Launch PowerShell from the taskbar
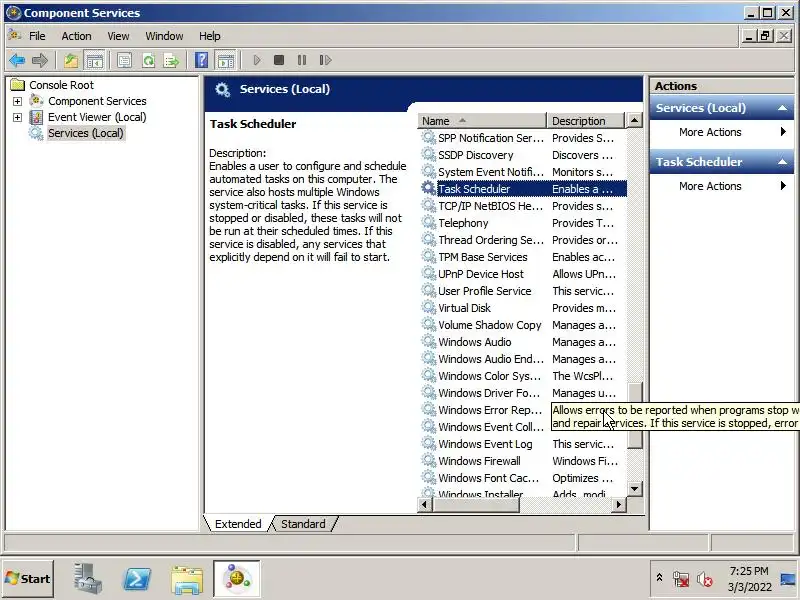 coord(137,579)
